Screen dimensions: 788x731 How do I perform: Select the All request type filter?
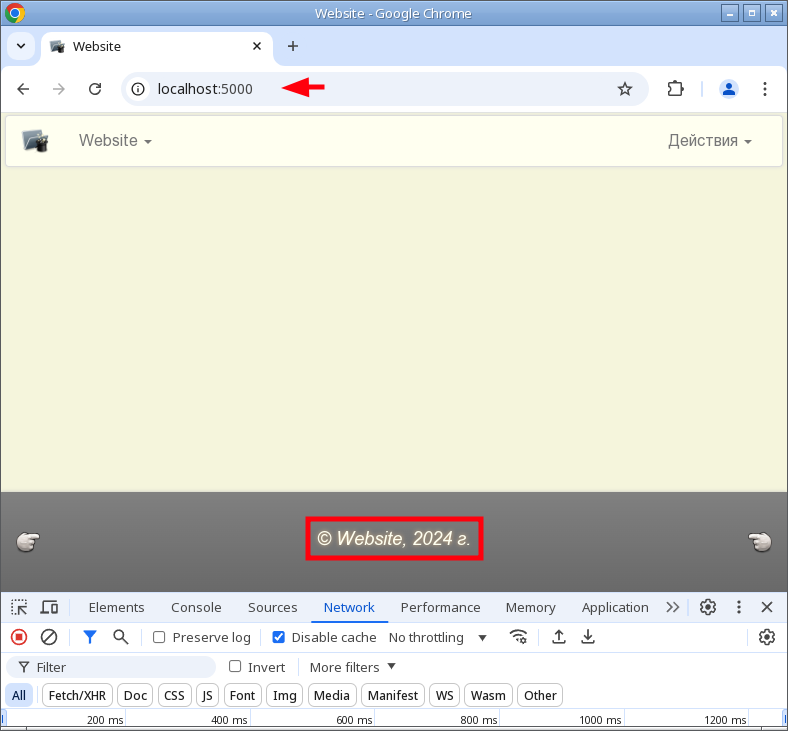click(19, 695)
